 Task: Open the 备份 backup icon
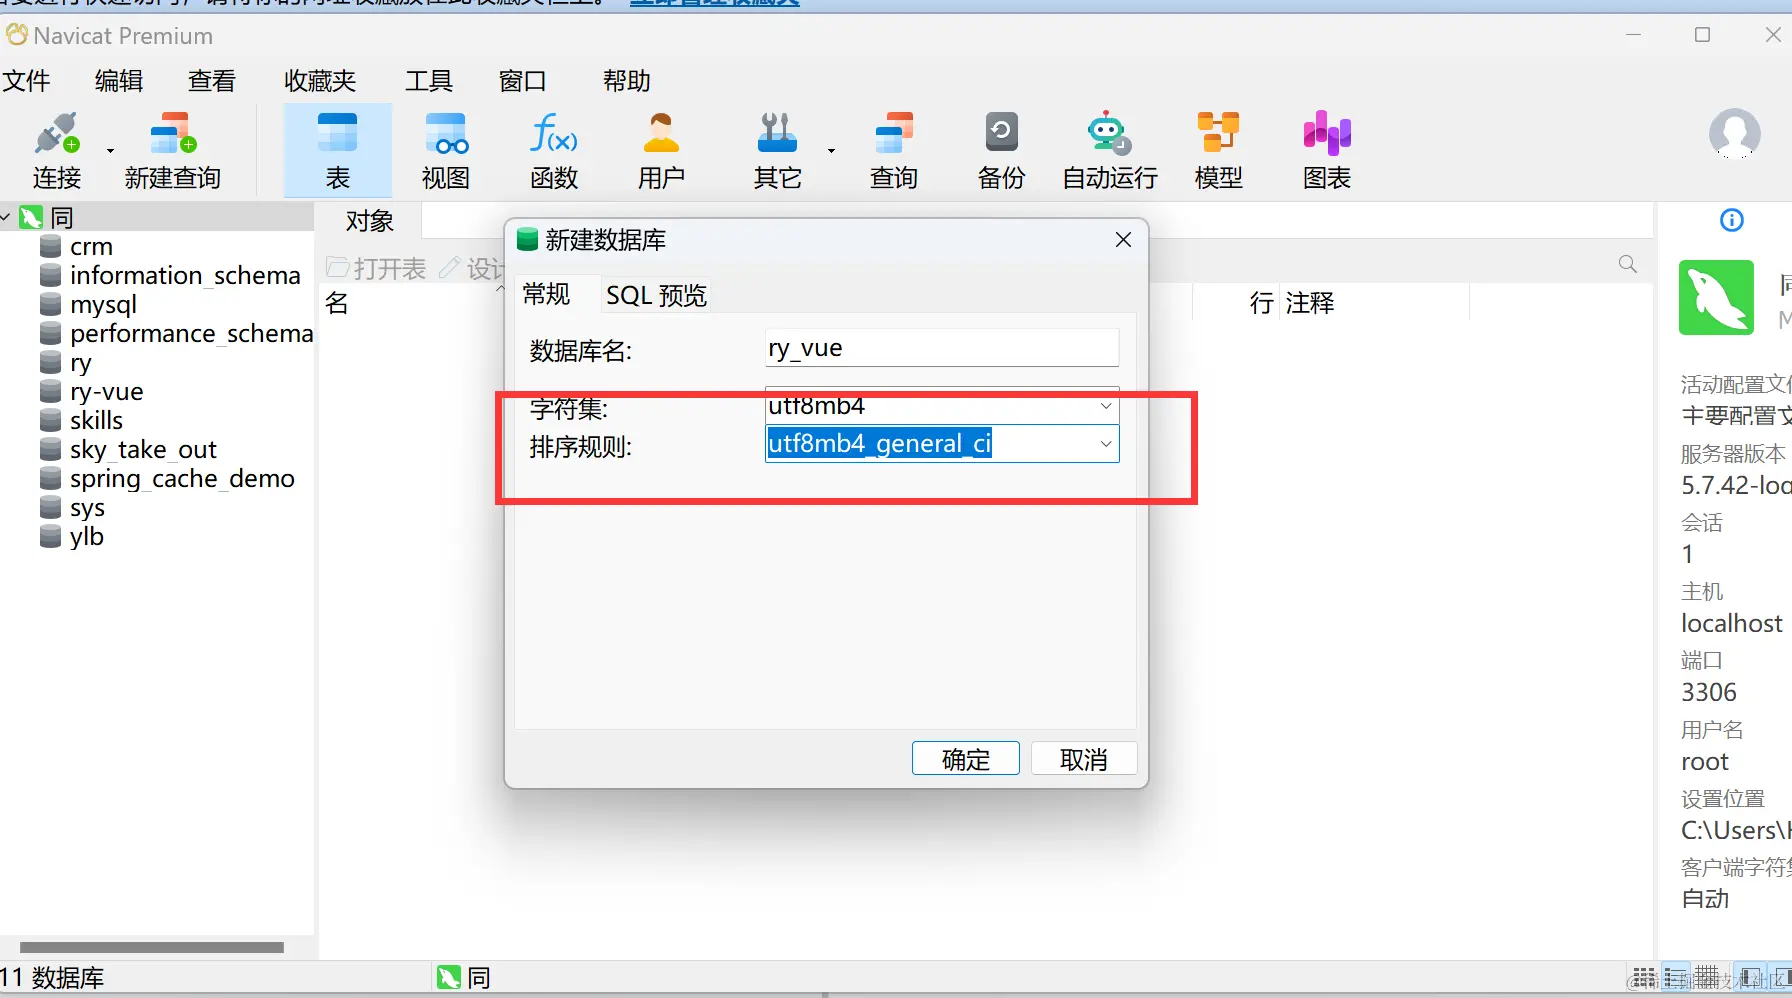(x=1001, y=150)
